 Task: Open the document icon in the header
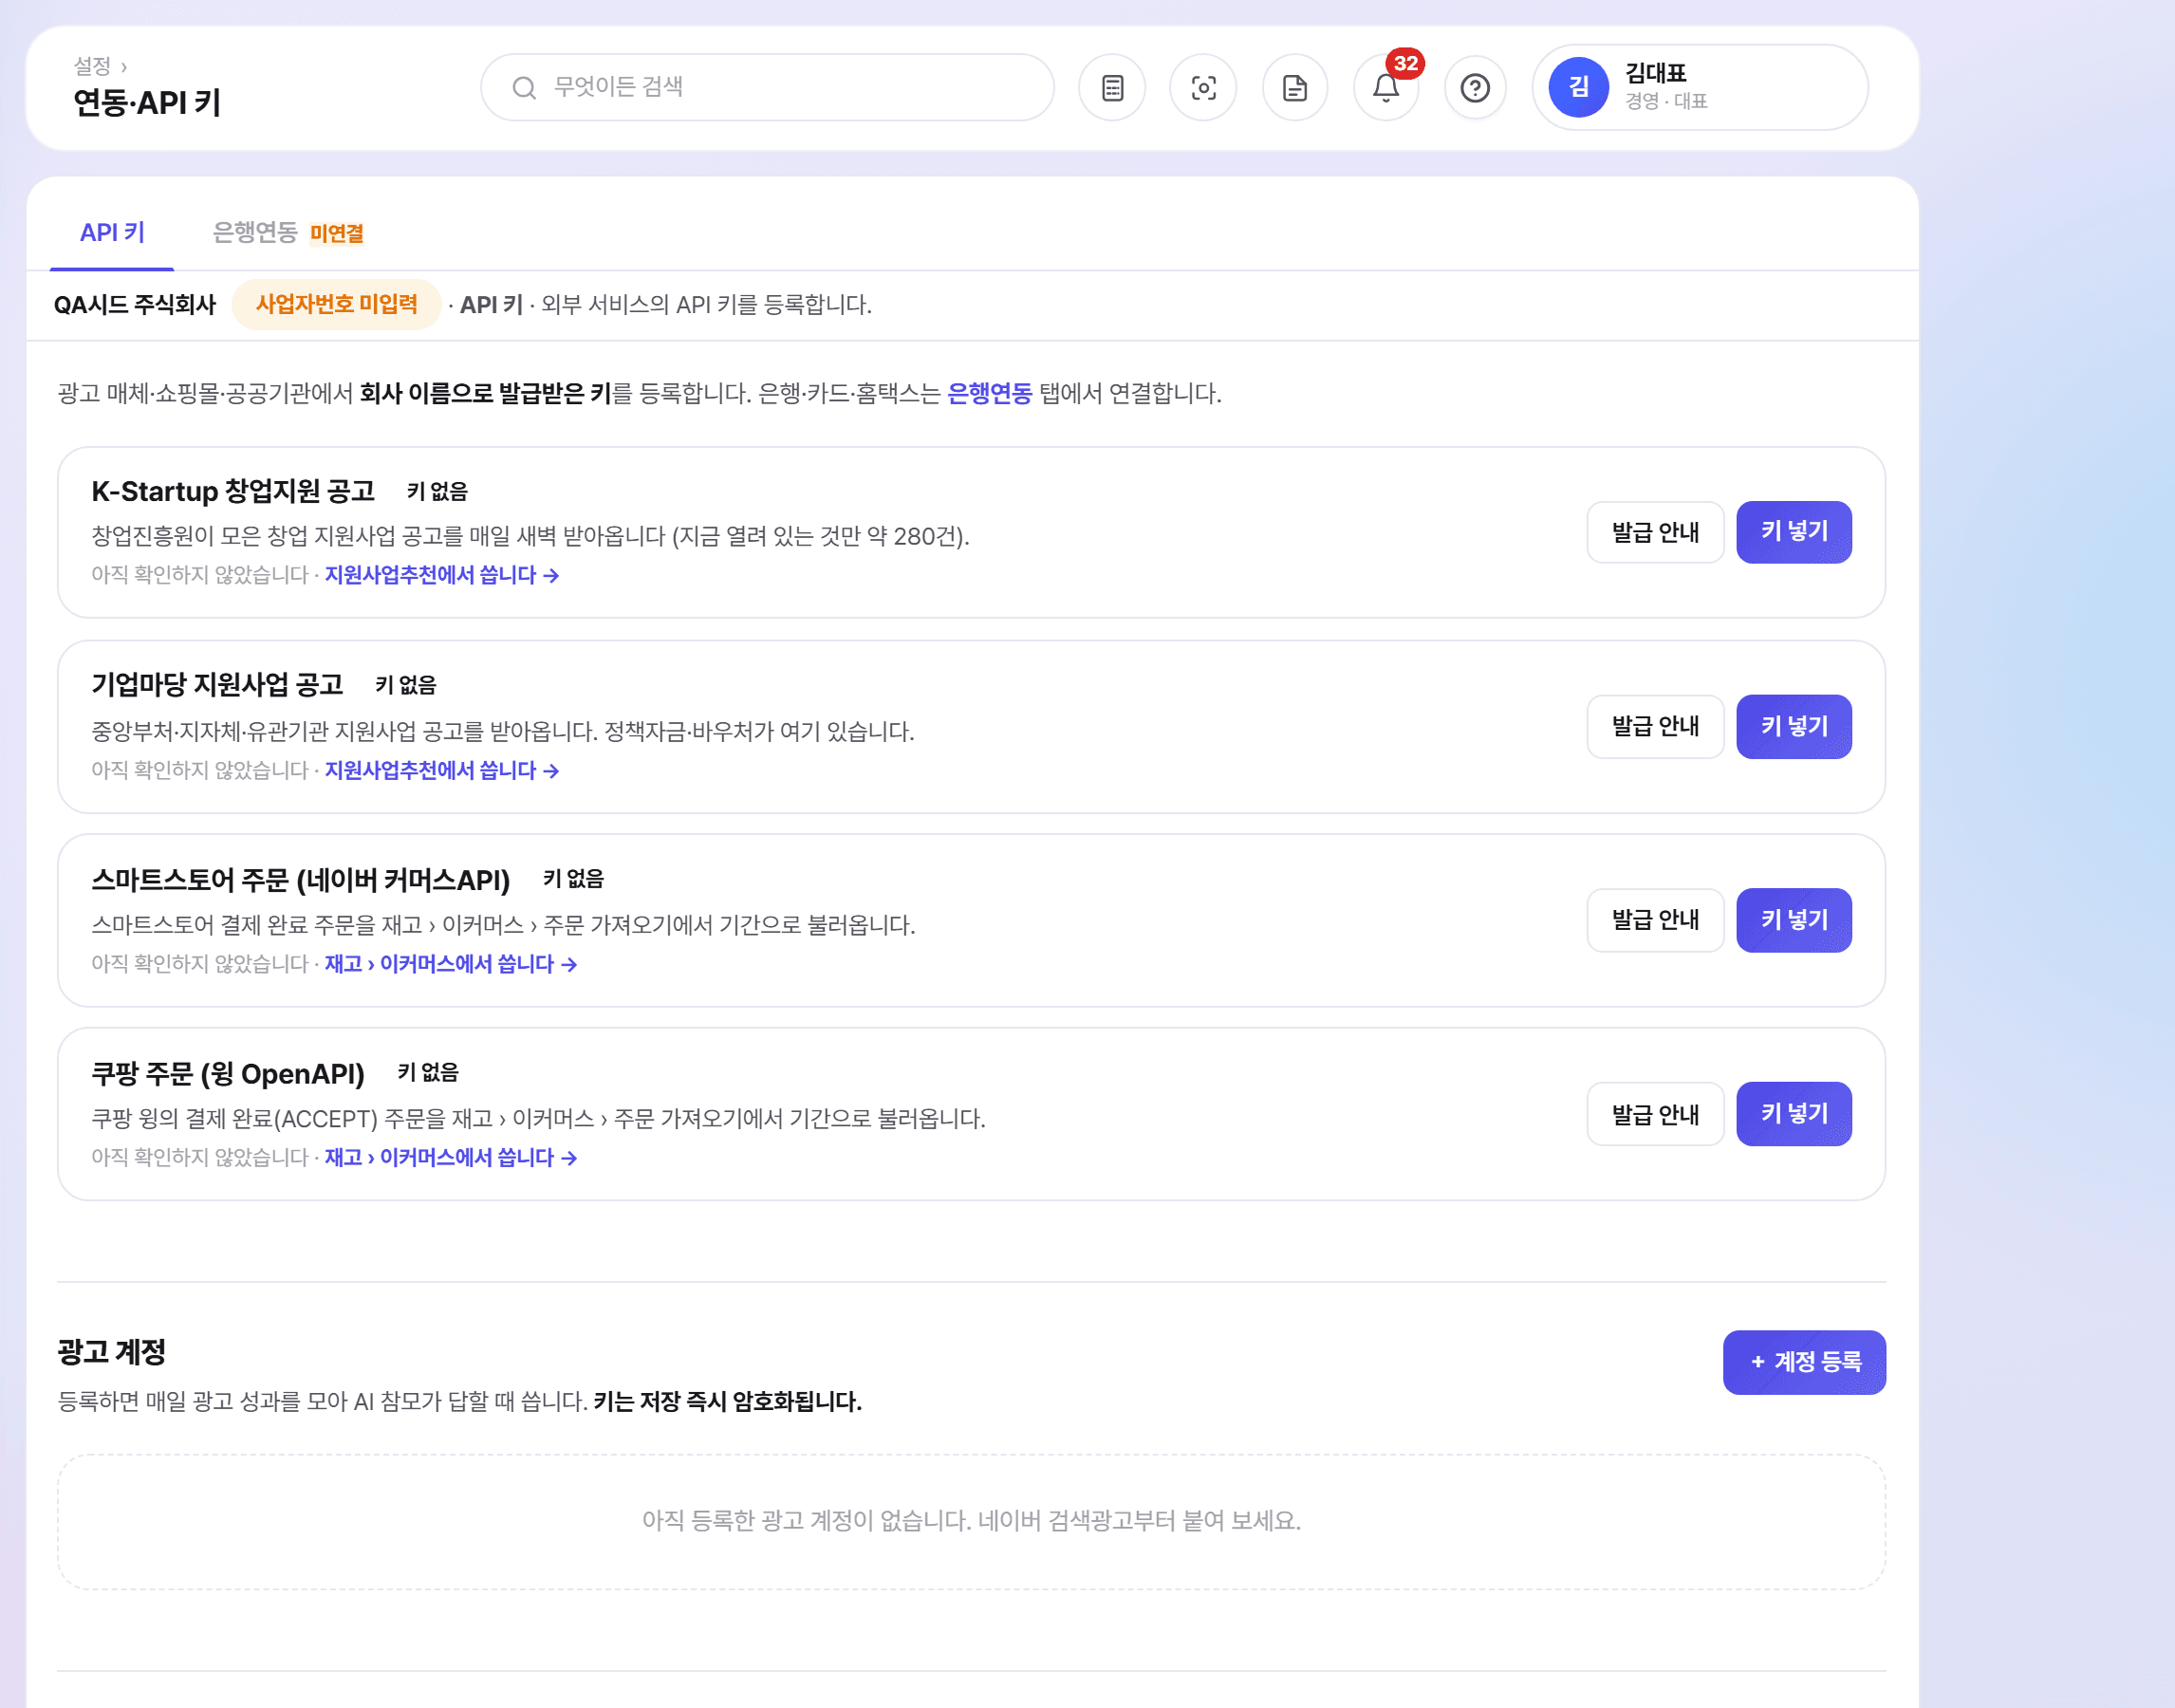(1295, 88)
